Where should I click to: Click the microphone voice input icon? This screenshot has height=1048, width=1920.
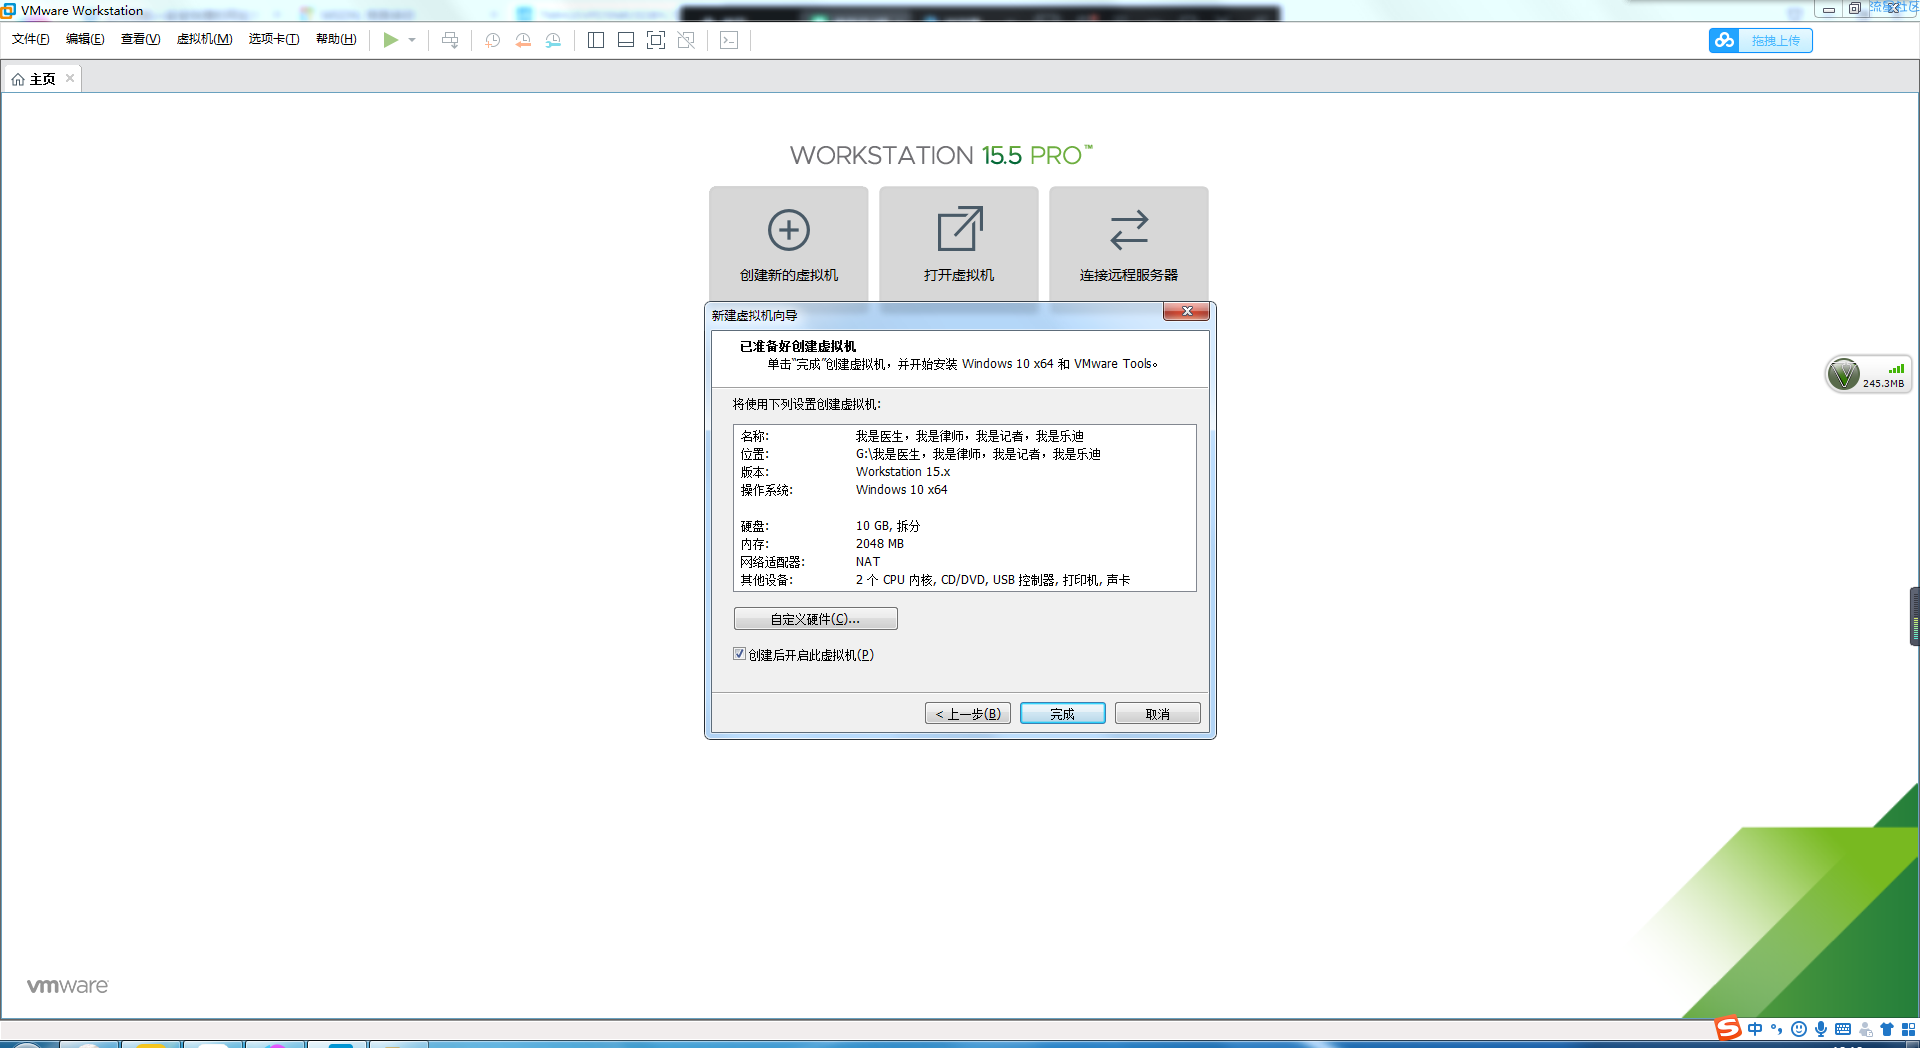1821,1029
